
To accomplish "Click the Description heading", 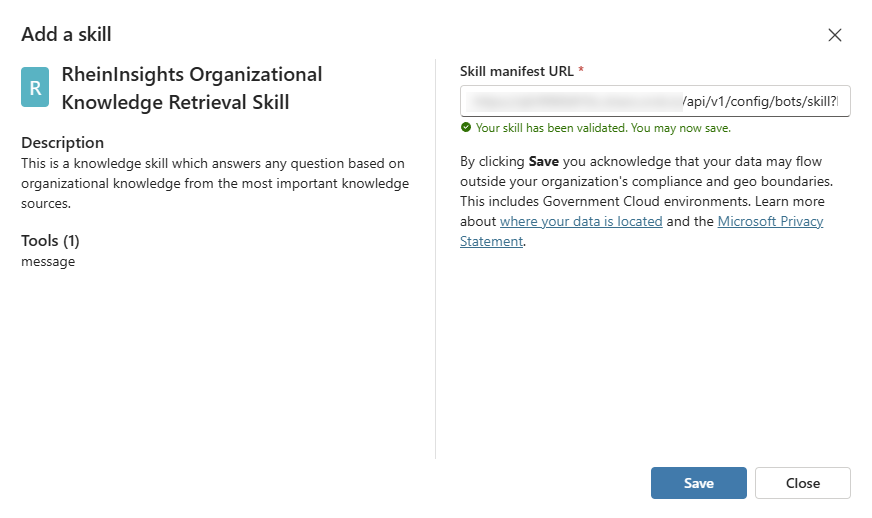I will [x=62, y=142].
